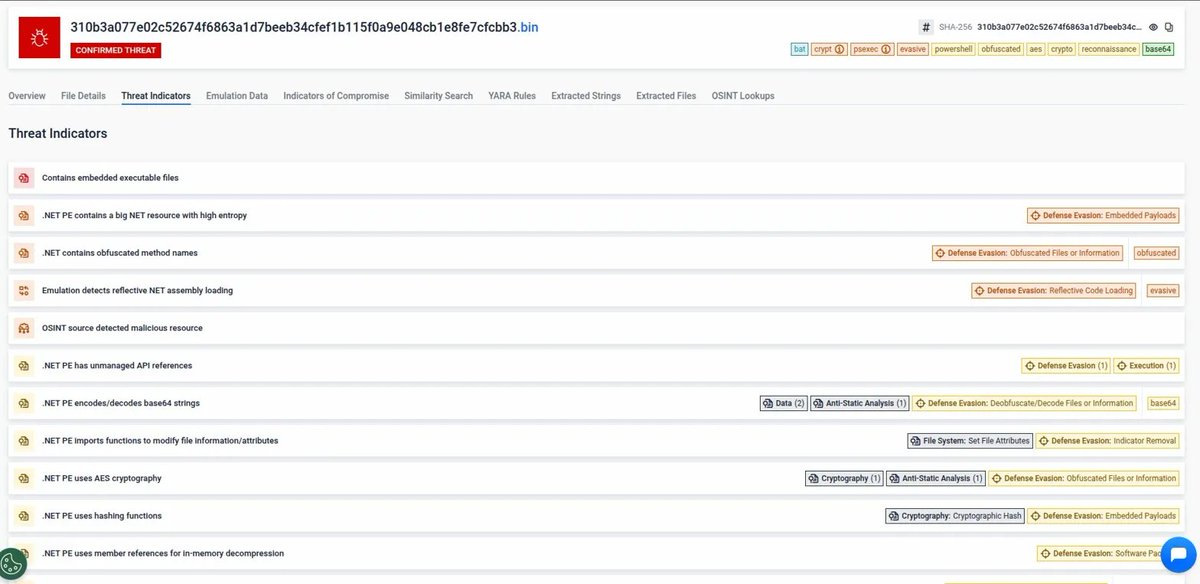Click the file name ending in .bin
This screenshot has height=584, width=1200.
(x=304, y=27)
